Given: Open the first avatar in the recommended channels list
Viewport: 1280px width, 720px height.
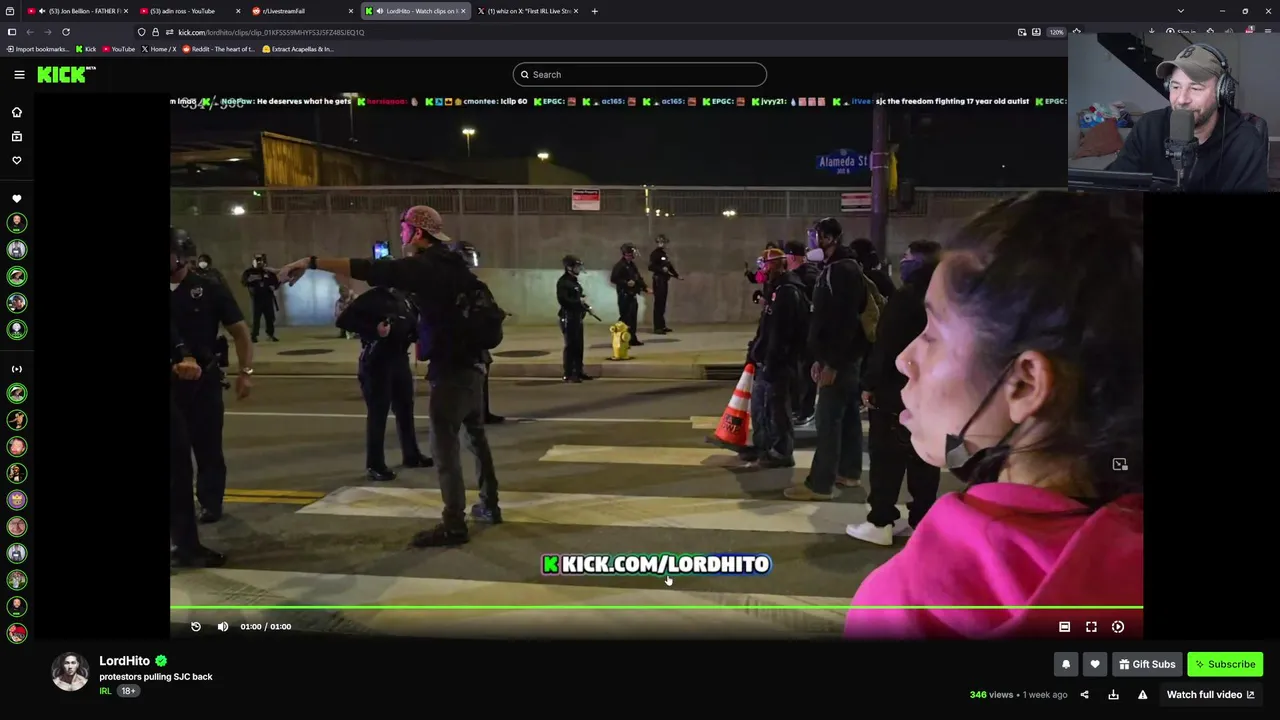Looking at the screenshot, I should point(16,394).
